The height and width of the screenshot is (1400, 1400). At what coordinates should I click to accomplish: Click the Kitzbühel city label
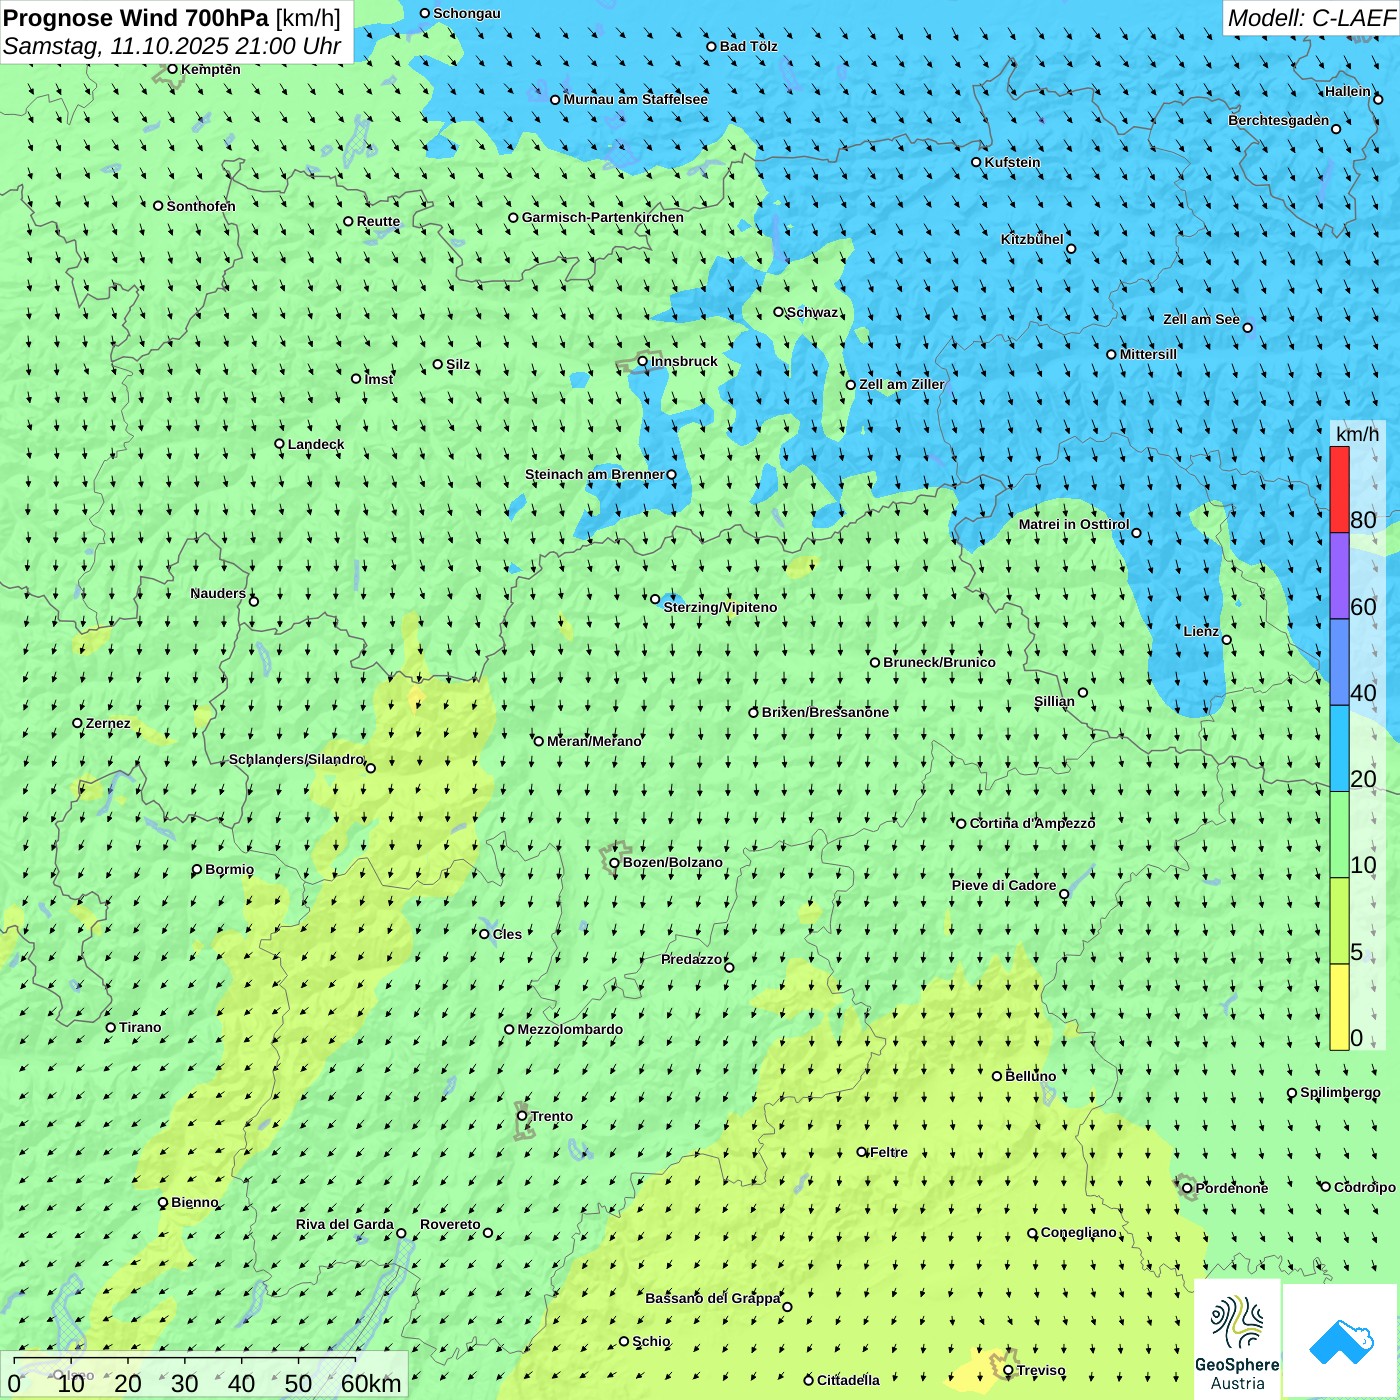point(1032,239)
